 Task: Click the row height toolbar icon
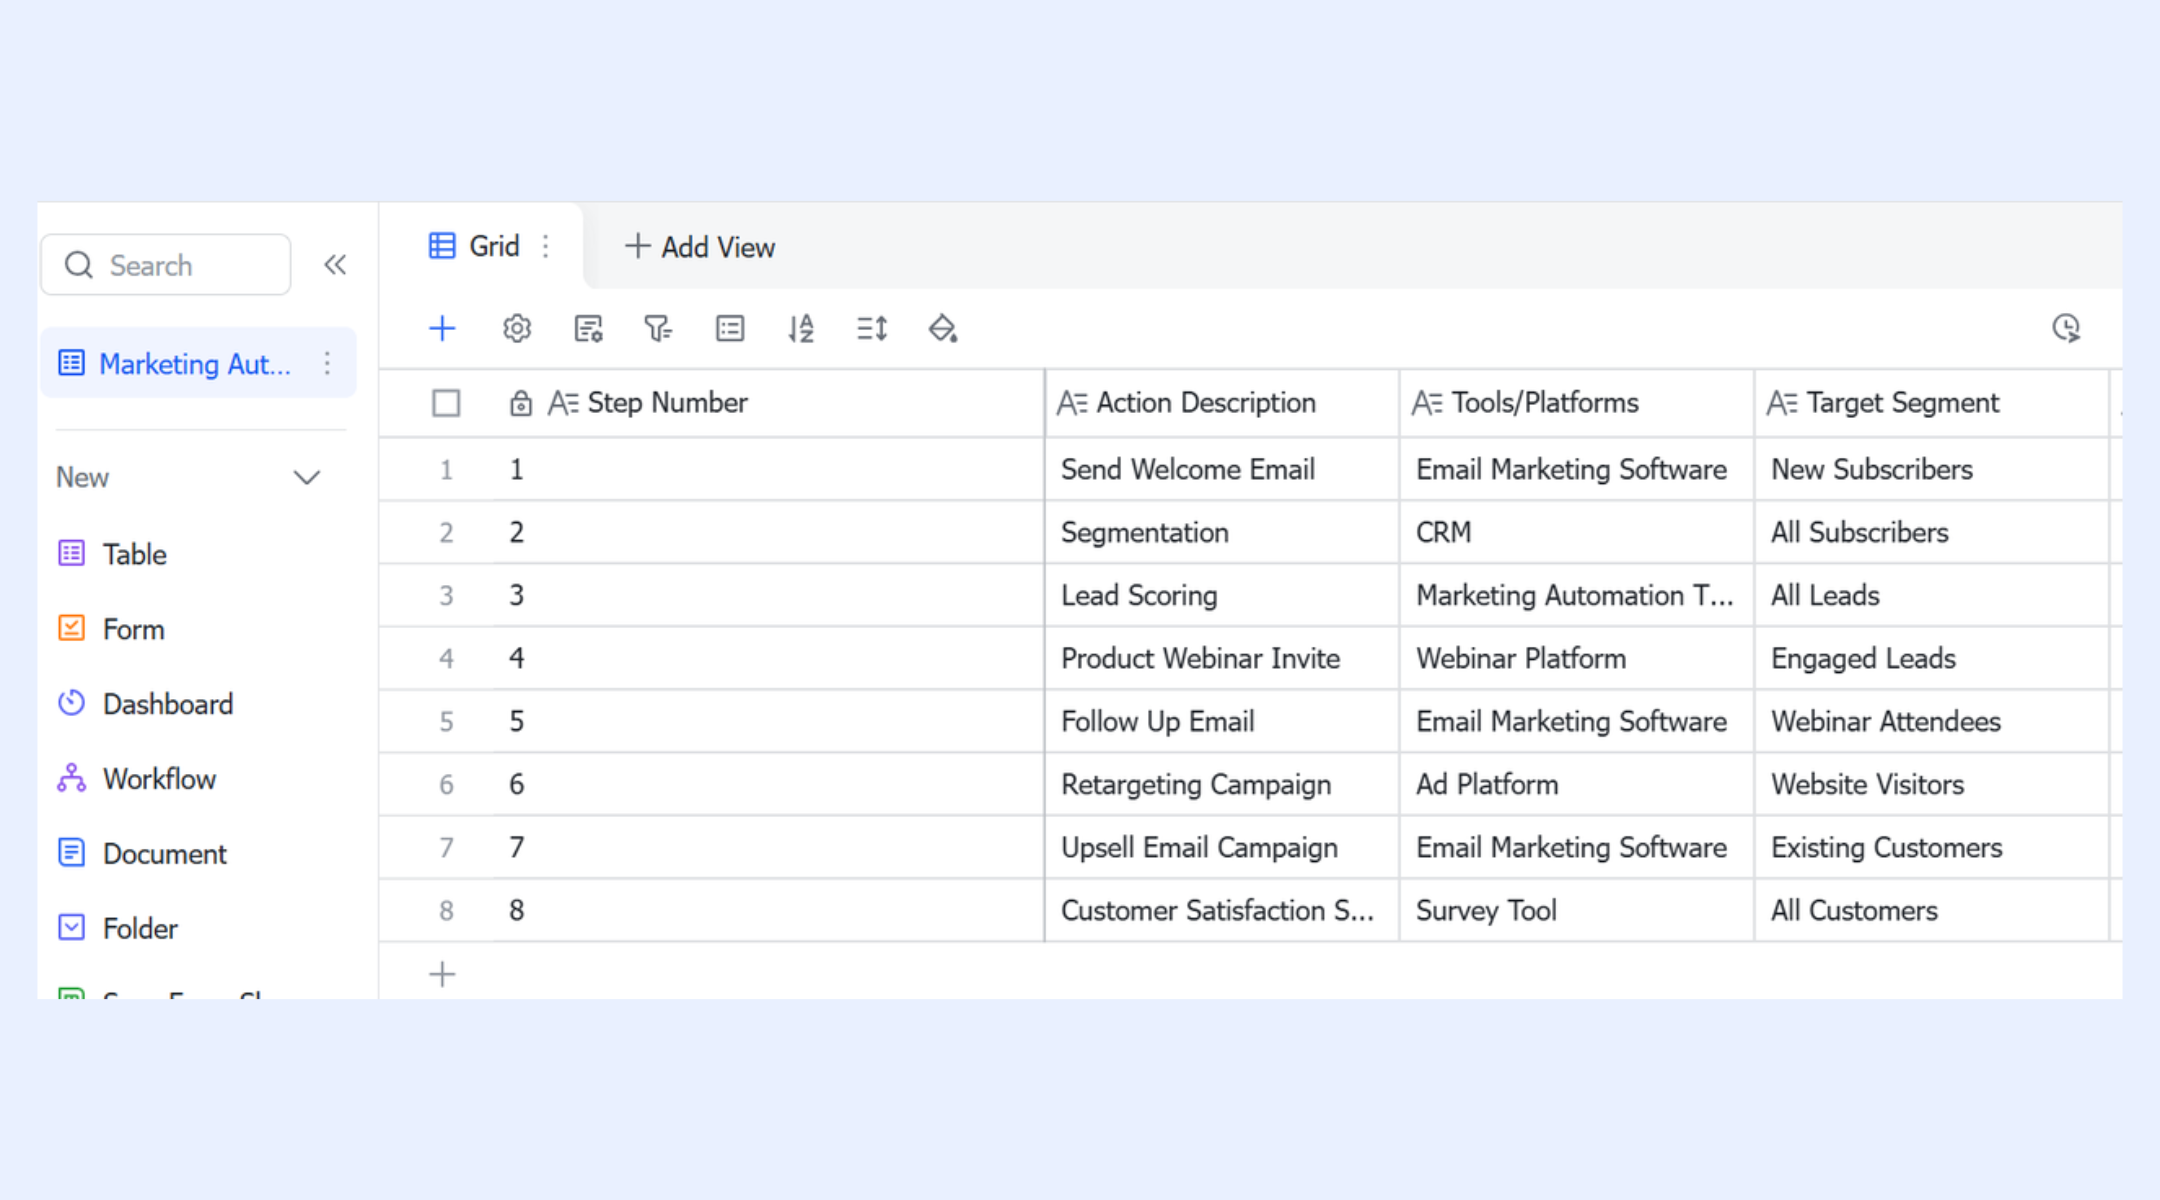pyautogui.click(x=872, y=328)
